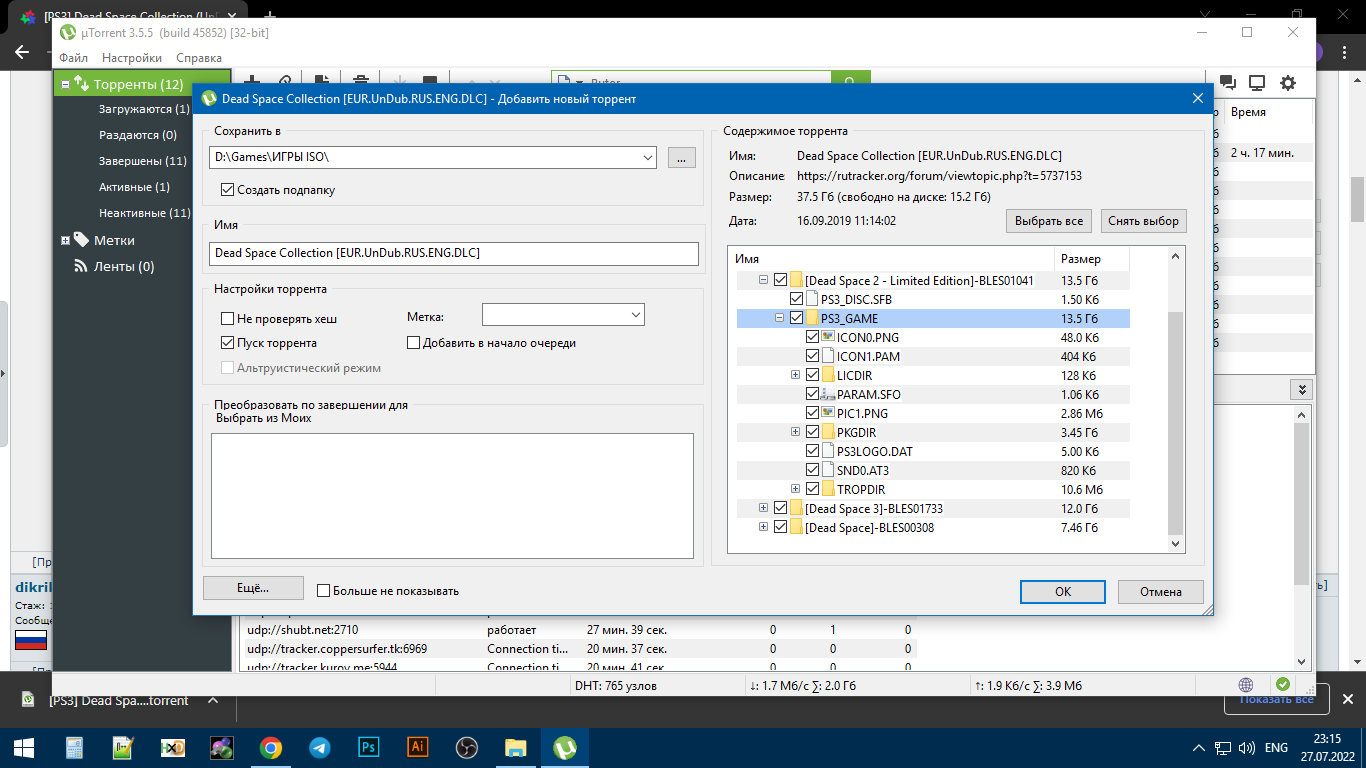Uncheck the SND0.AT3 file checkbox

tap(812, 470)
